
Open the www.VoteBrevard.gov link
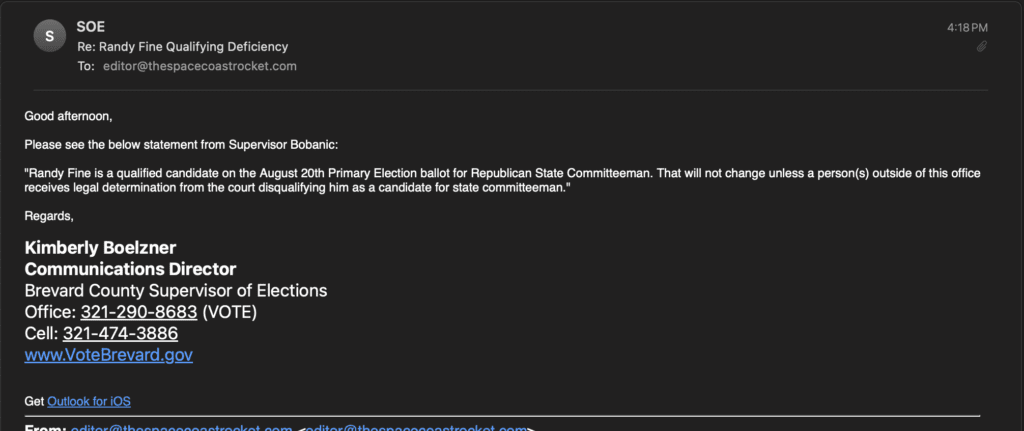tap(108, 355)
